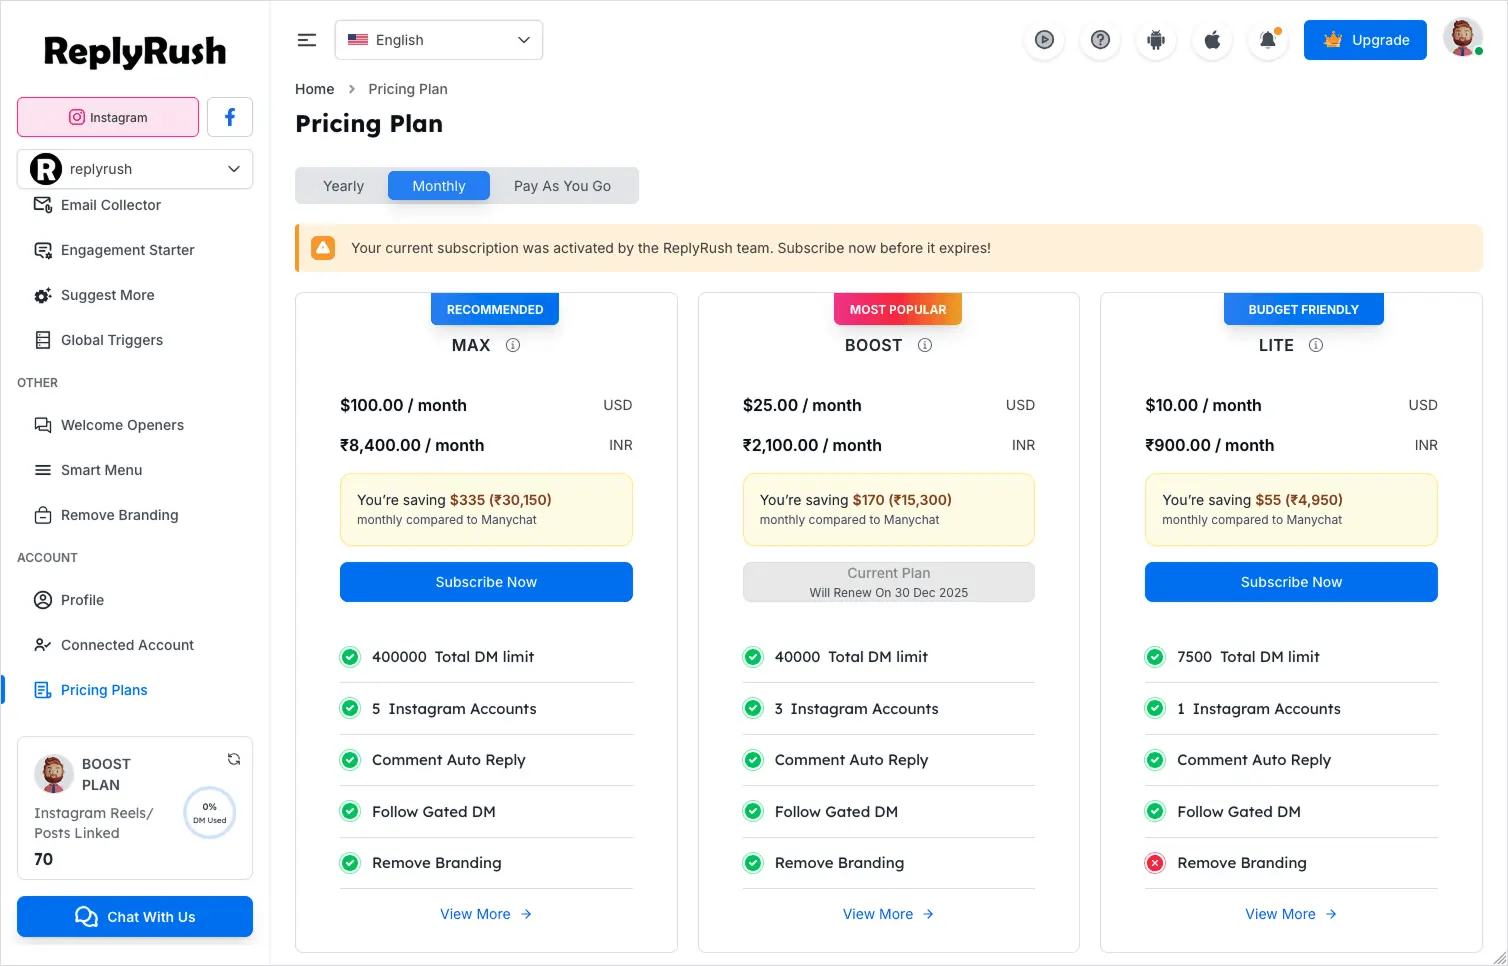The height and width of the screenshot is (966, 1508).
Task: Refresh the BOOST plan usage card
Action: [234, 759]
